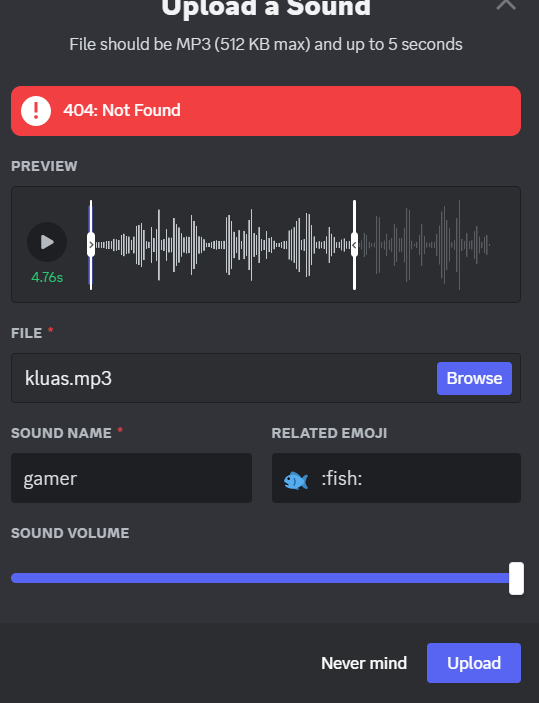Screen dimensions: 539x703
Task: Click the 404: Not Found error banner
Action: [266, 111]
